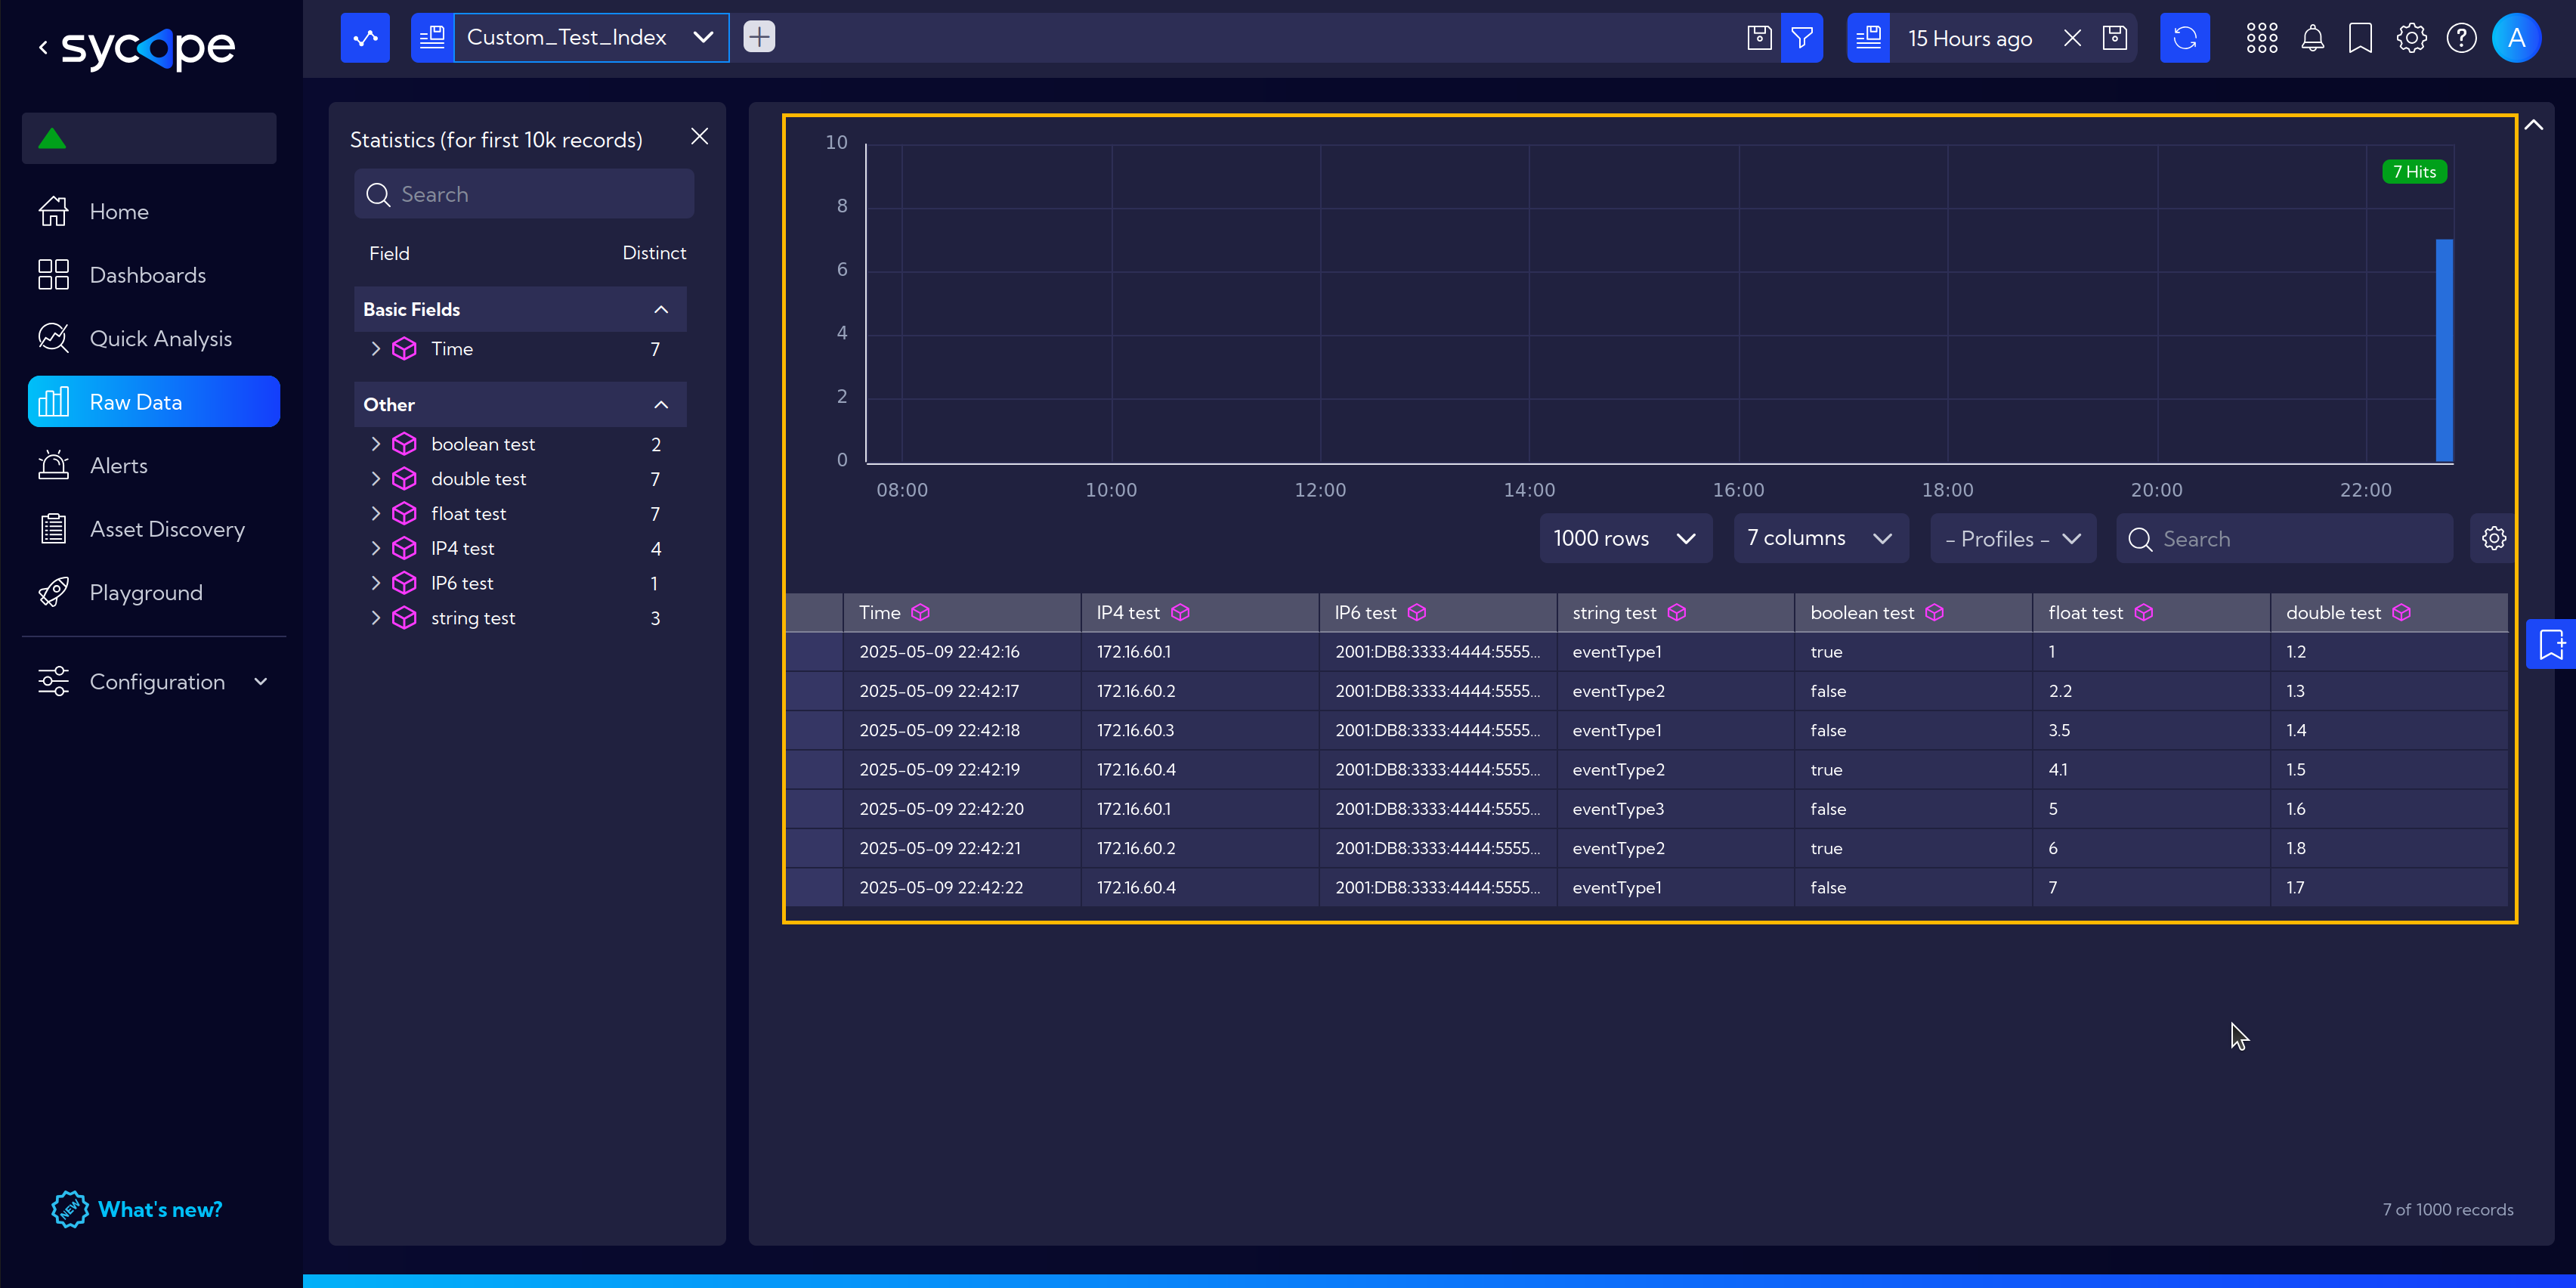Refresh data with the blue refresh button
2576x1288 pixels.
point(2185,38)
